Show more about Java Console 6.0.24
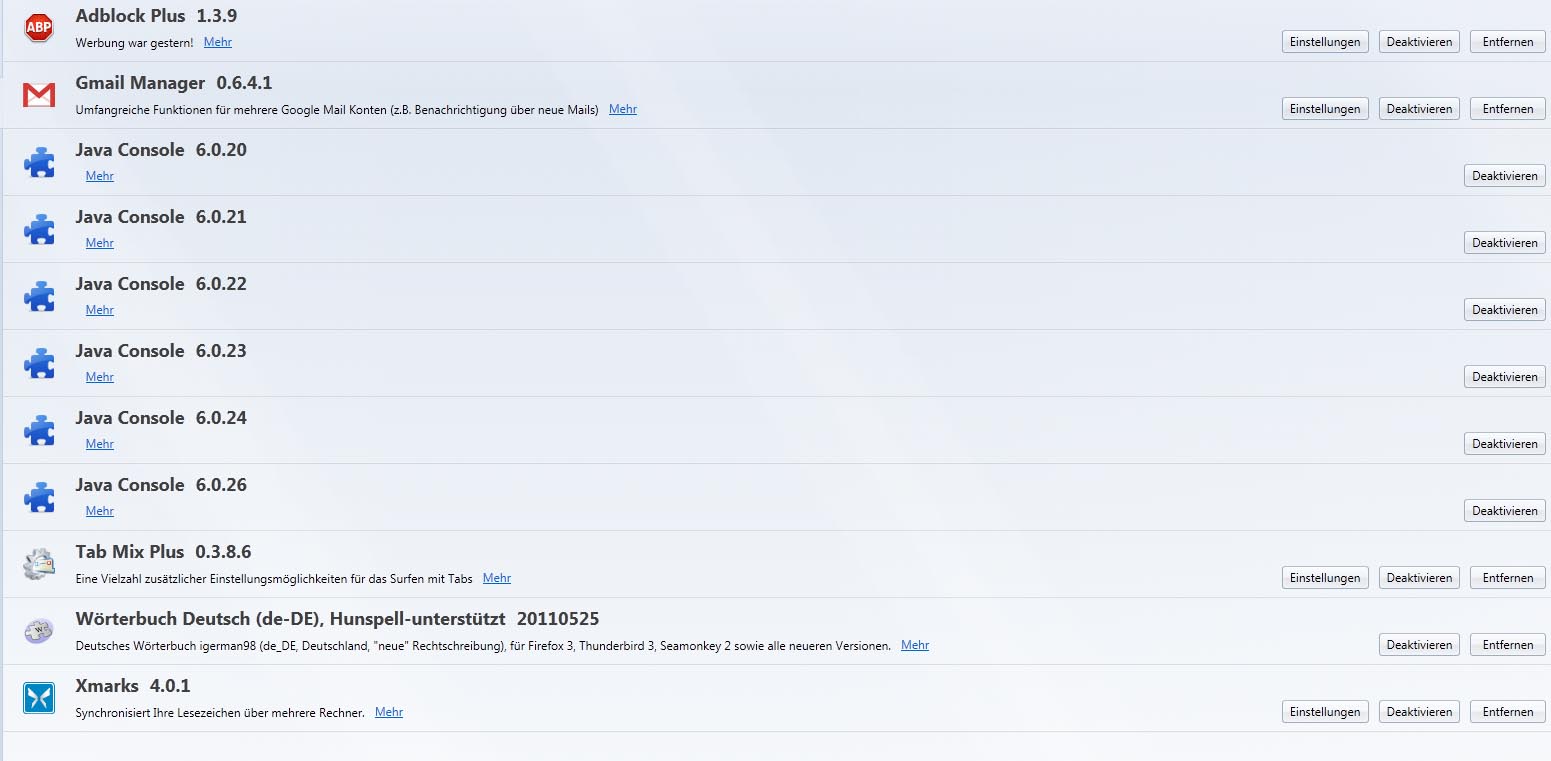This screenshot has height=761, width=1551. click(100, 444)
